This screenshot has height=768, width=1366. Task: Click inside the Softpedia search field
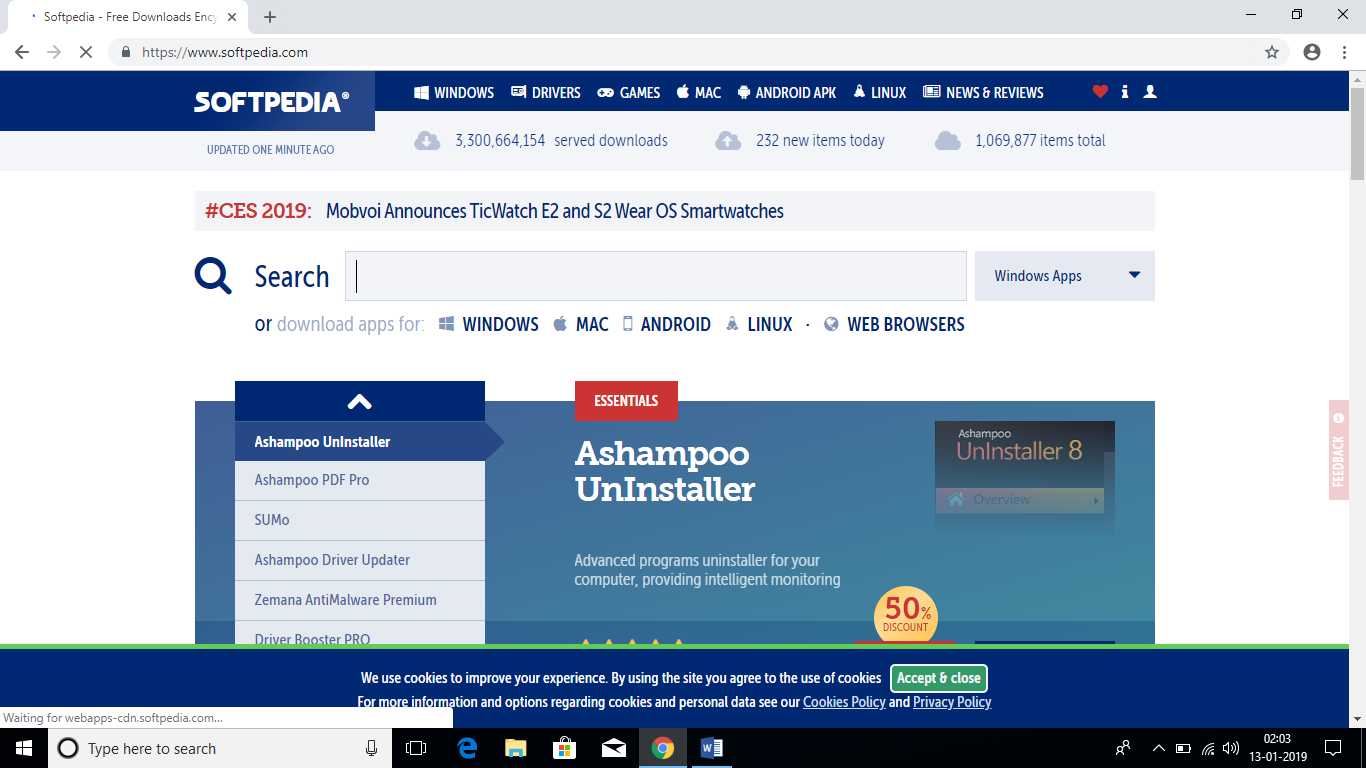click(x=655, y=276)
